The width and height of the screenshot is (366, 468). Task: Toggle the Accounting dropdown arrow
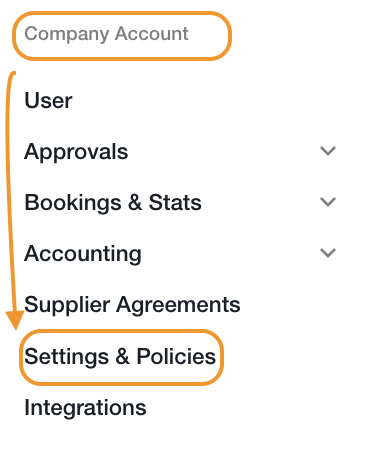[328, 253]
